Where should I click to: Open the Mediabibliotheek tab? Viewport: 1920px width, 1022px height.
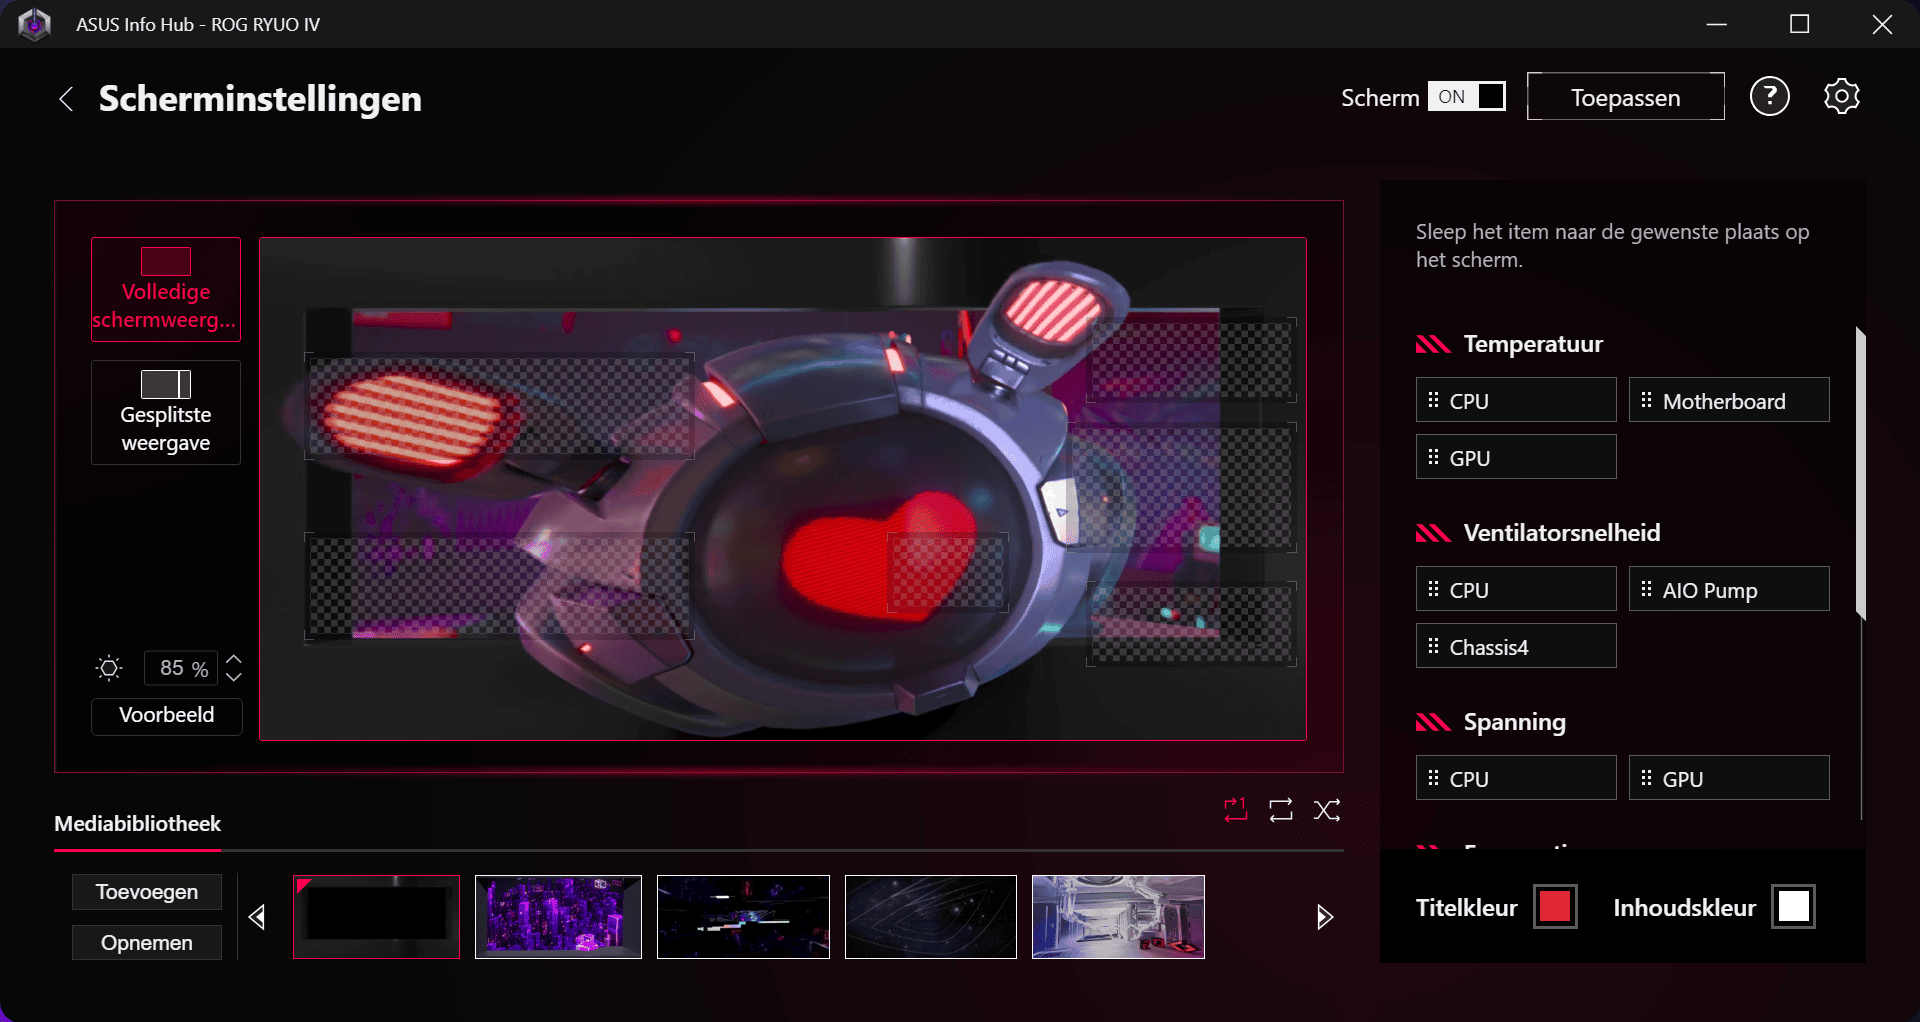tap(137, 824)
